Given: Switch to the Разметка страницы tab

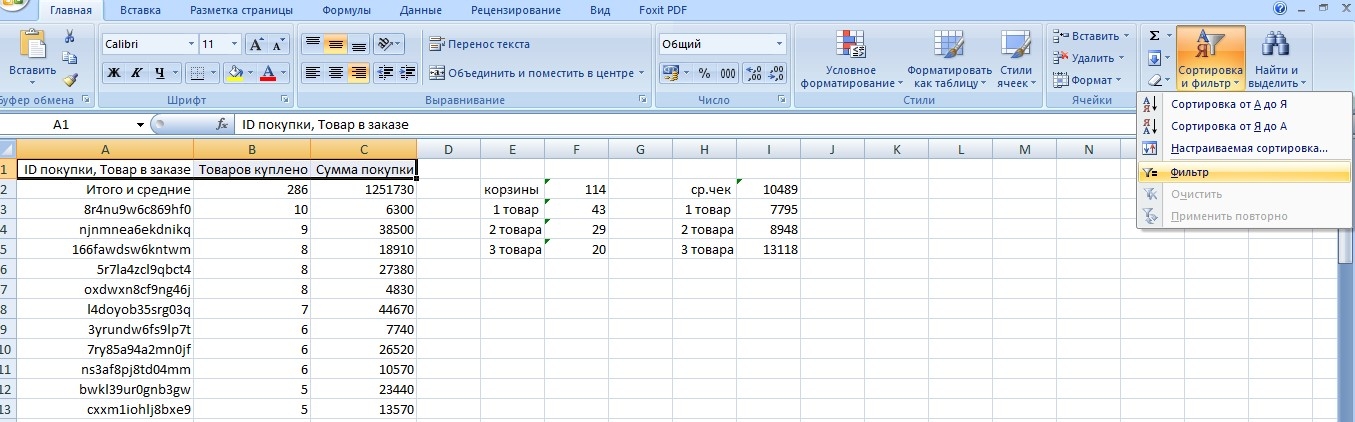Looking at the screenshot, I should (x=242, y=10).
